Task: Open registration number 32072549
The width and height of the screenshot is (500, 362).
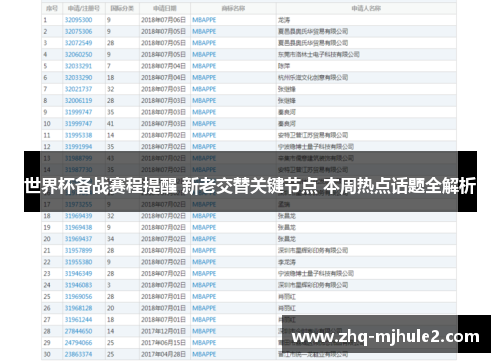Action: tap(78, 43)
